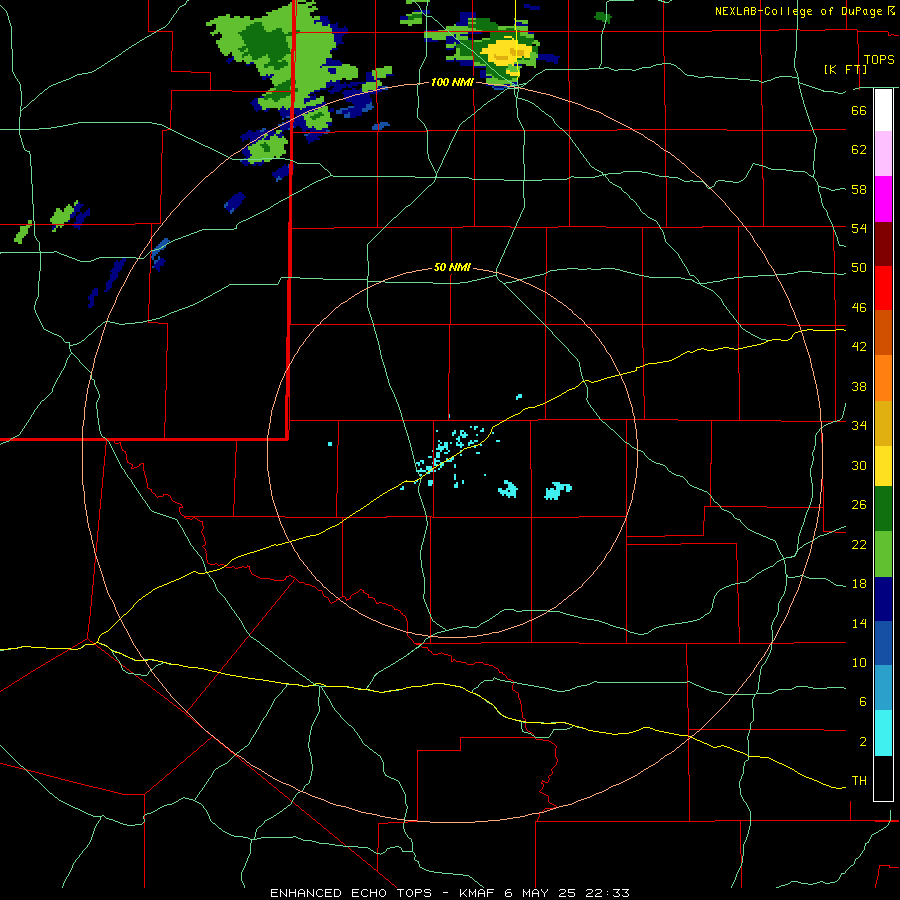
Task: Click the "42" legend value
Action: click(x=859, y=347)
